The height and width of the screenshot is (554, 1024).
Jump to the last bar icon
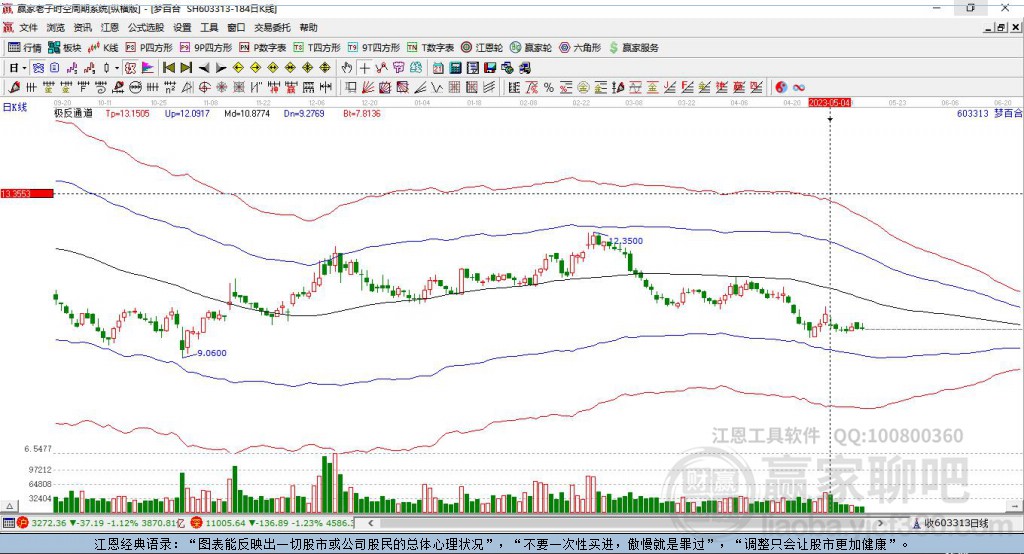[186, 68]
